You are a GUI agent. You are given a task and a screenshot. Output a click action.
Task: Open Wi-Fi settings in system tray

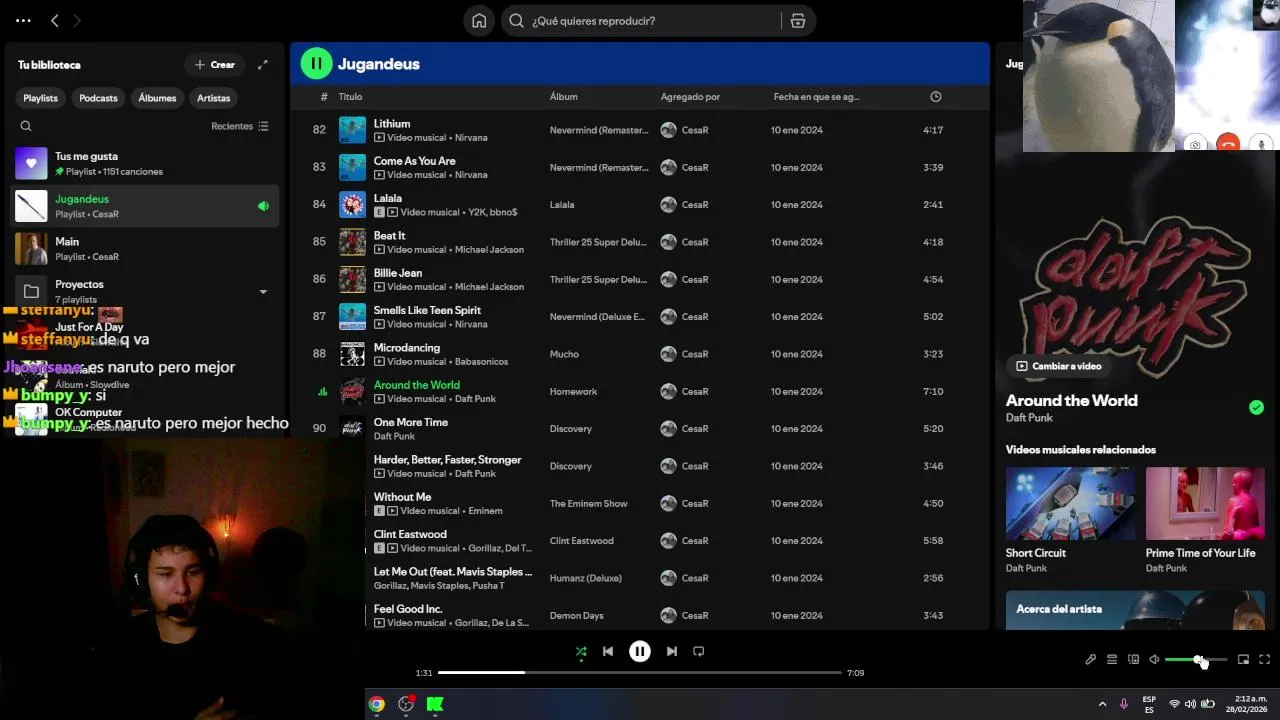point(1174,704)
